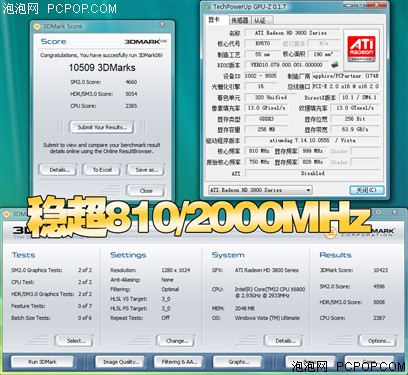The height and width of the screenshot is (375, 408).
Task: Click the 810 MHz core clock field
Action: click(x=259, y=151)
